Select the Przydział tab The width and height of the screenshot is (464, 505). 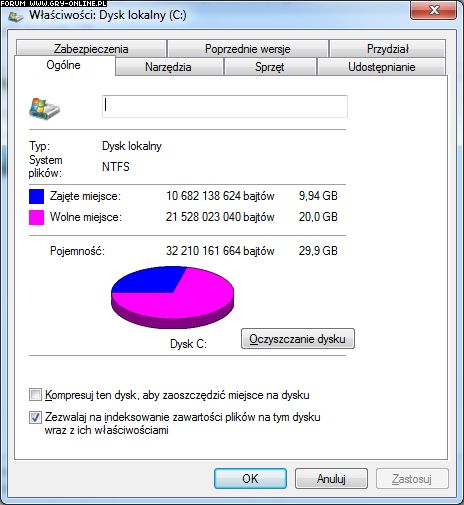tap(387, 49)
